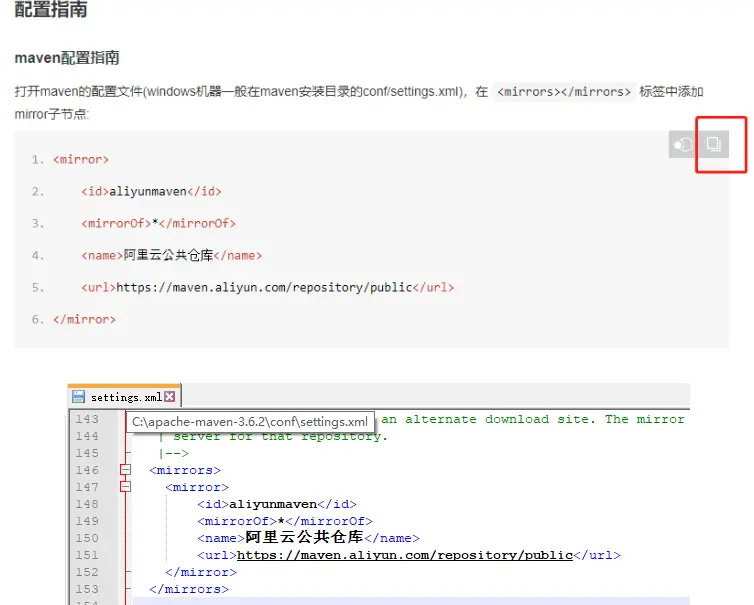
Task: Click editor line 150 name element
Action: point(308,537)
